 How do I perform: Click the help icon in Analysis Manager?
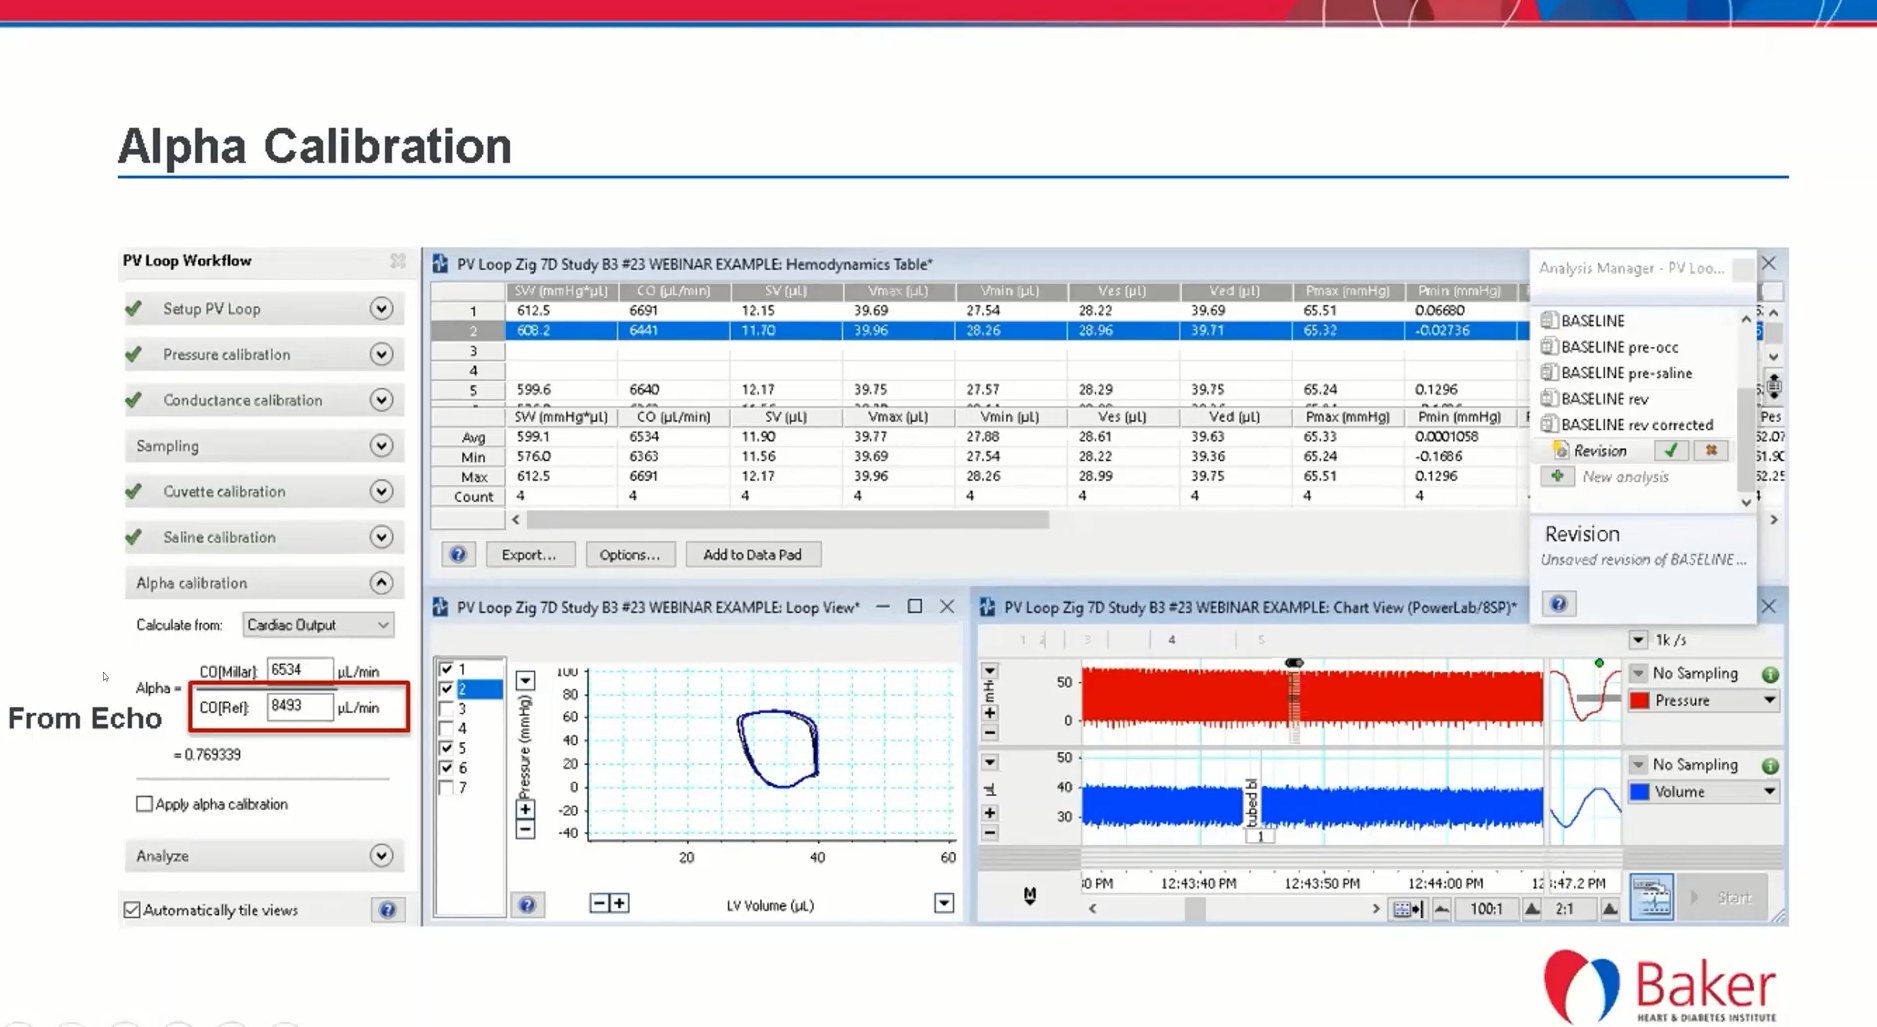[1558, 604]
